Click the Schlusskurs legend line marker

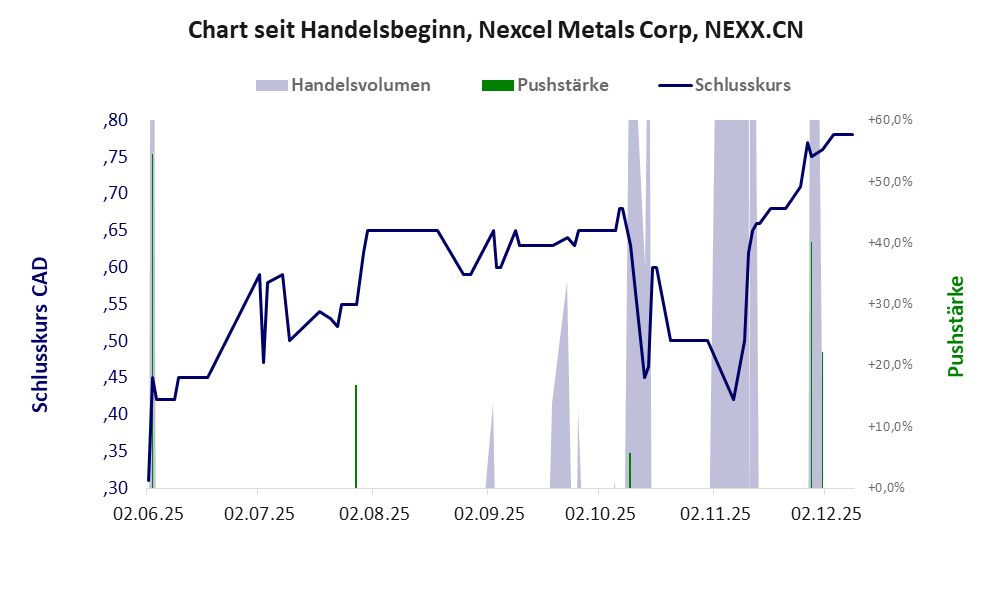[673, 85]
